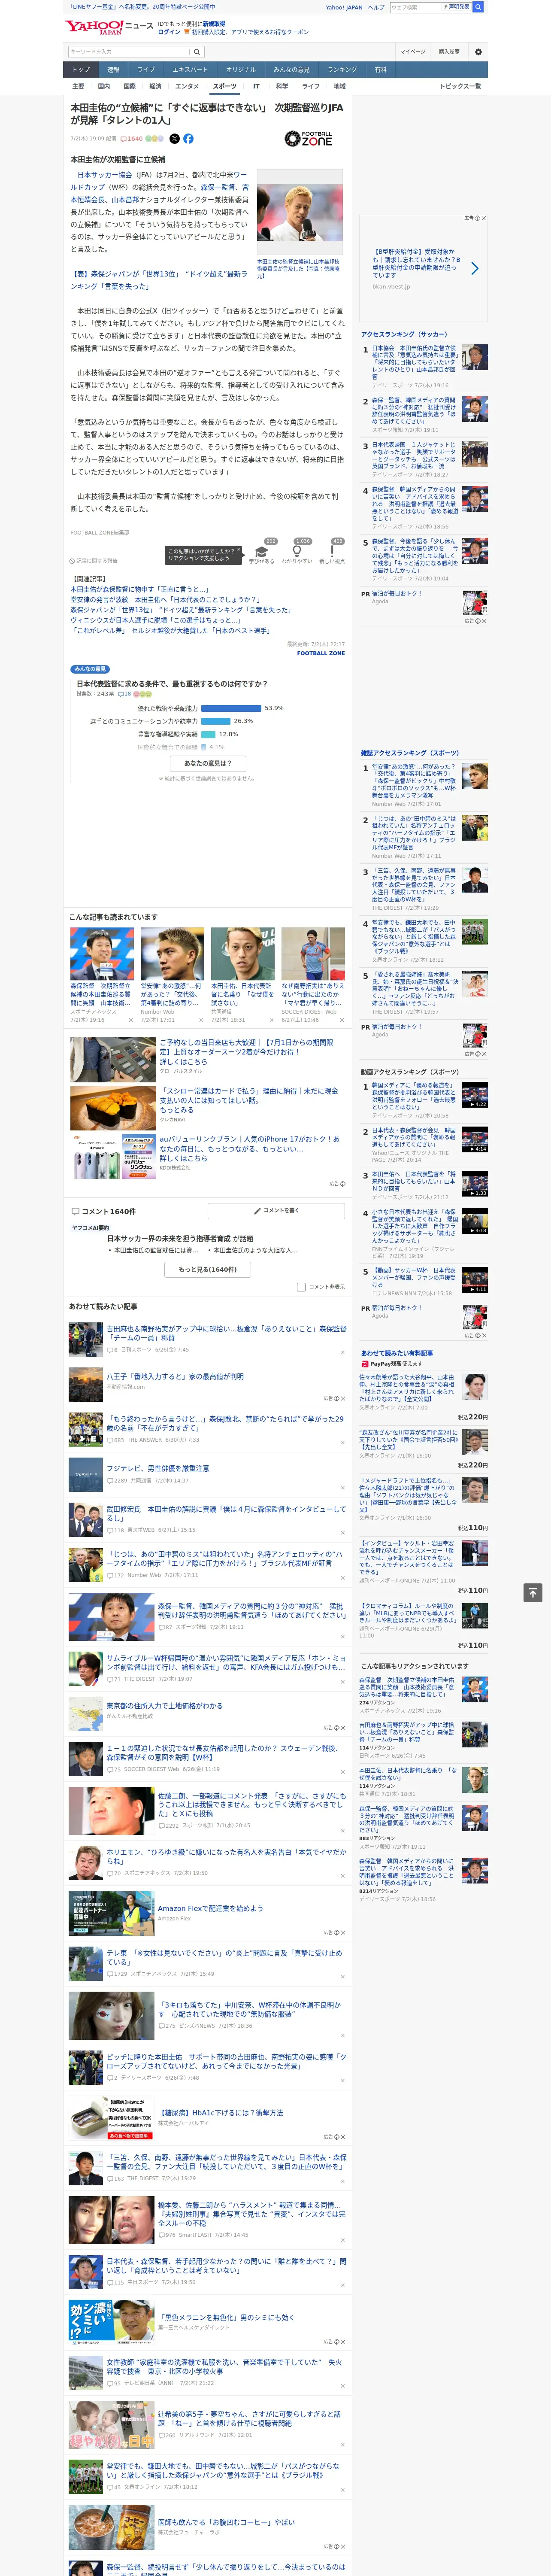The height and width of the screenshot is (2576, 551).
Task: Click the FOOTBALL ZONE logo beside the headline
Action: pyautogui.click(x=309, y=139)
